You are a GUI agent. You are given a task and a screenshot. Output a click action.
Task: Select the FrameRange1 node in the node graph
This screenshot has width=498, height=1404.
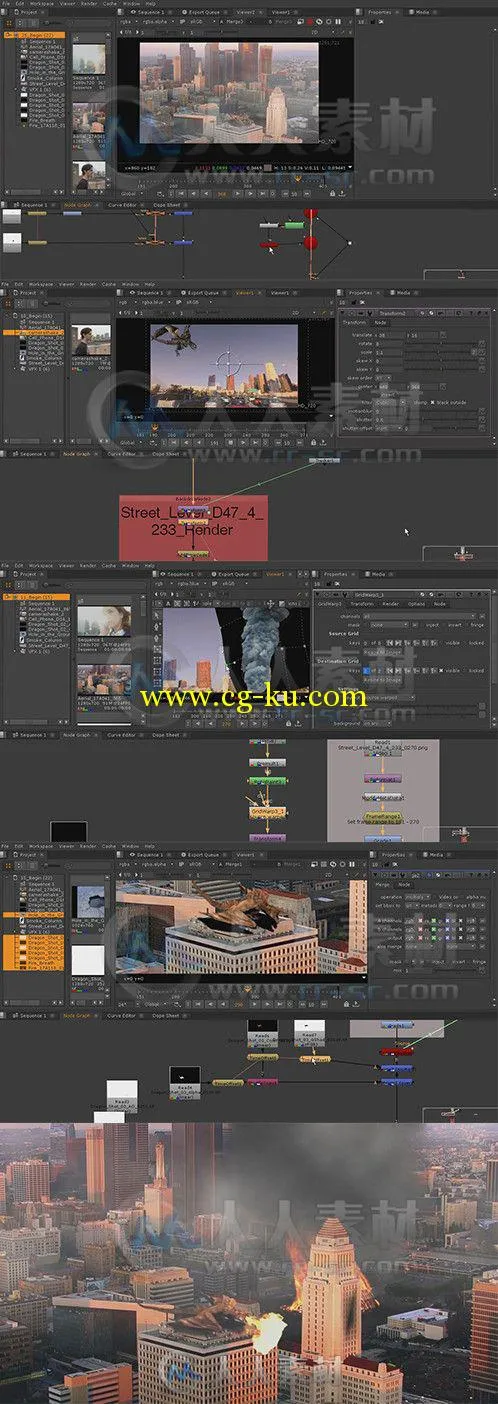coord(382,817)
